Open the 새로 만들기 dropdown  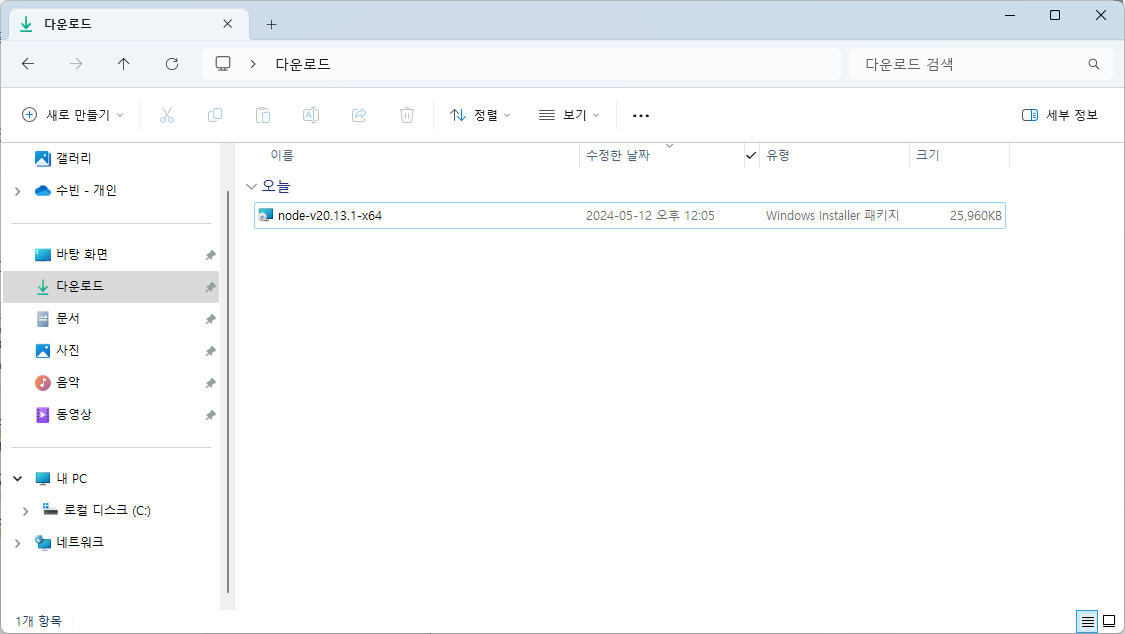(x=72, y=115)
